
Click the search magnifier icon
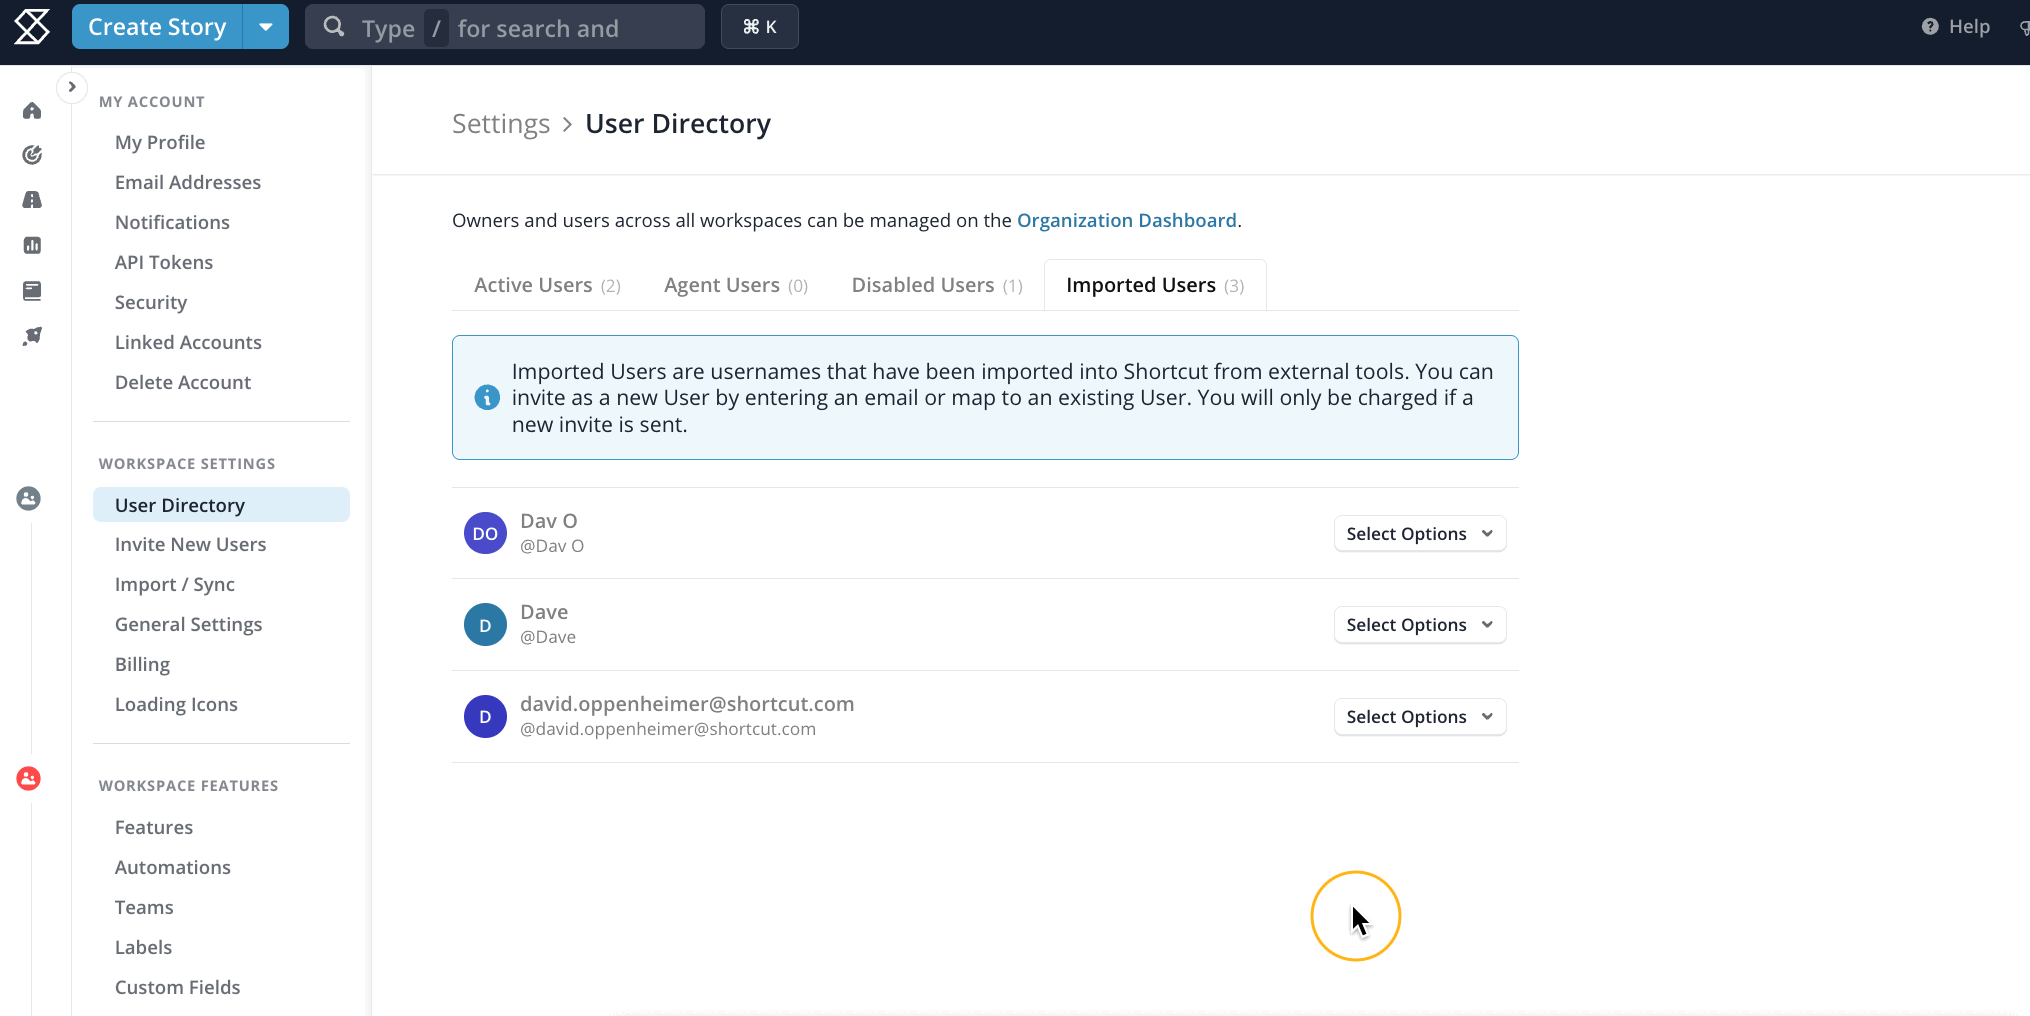pyautogui.click(x=334, y=27)
